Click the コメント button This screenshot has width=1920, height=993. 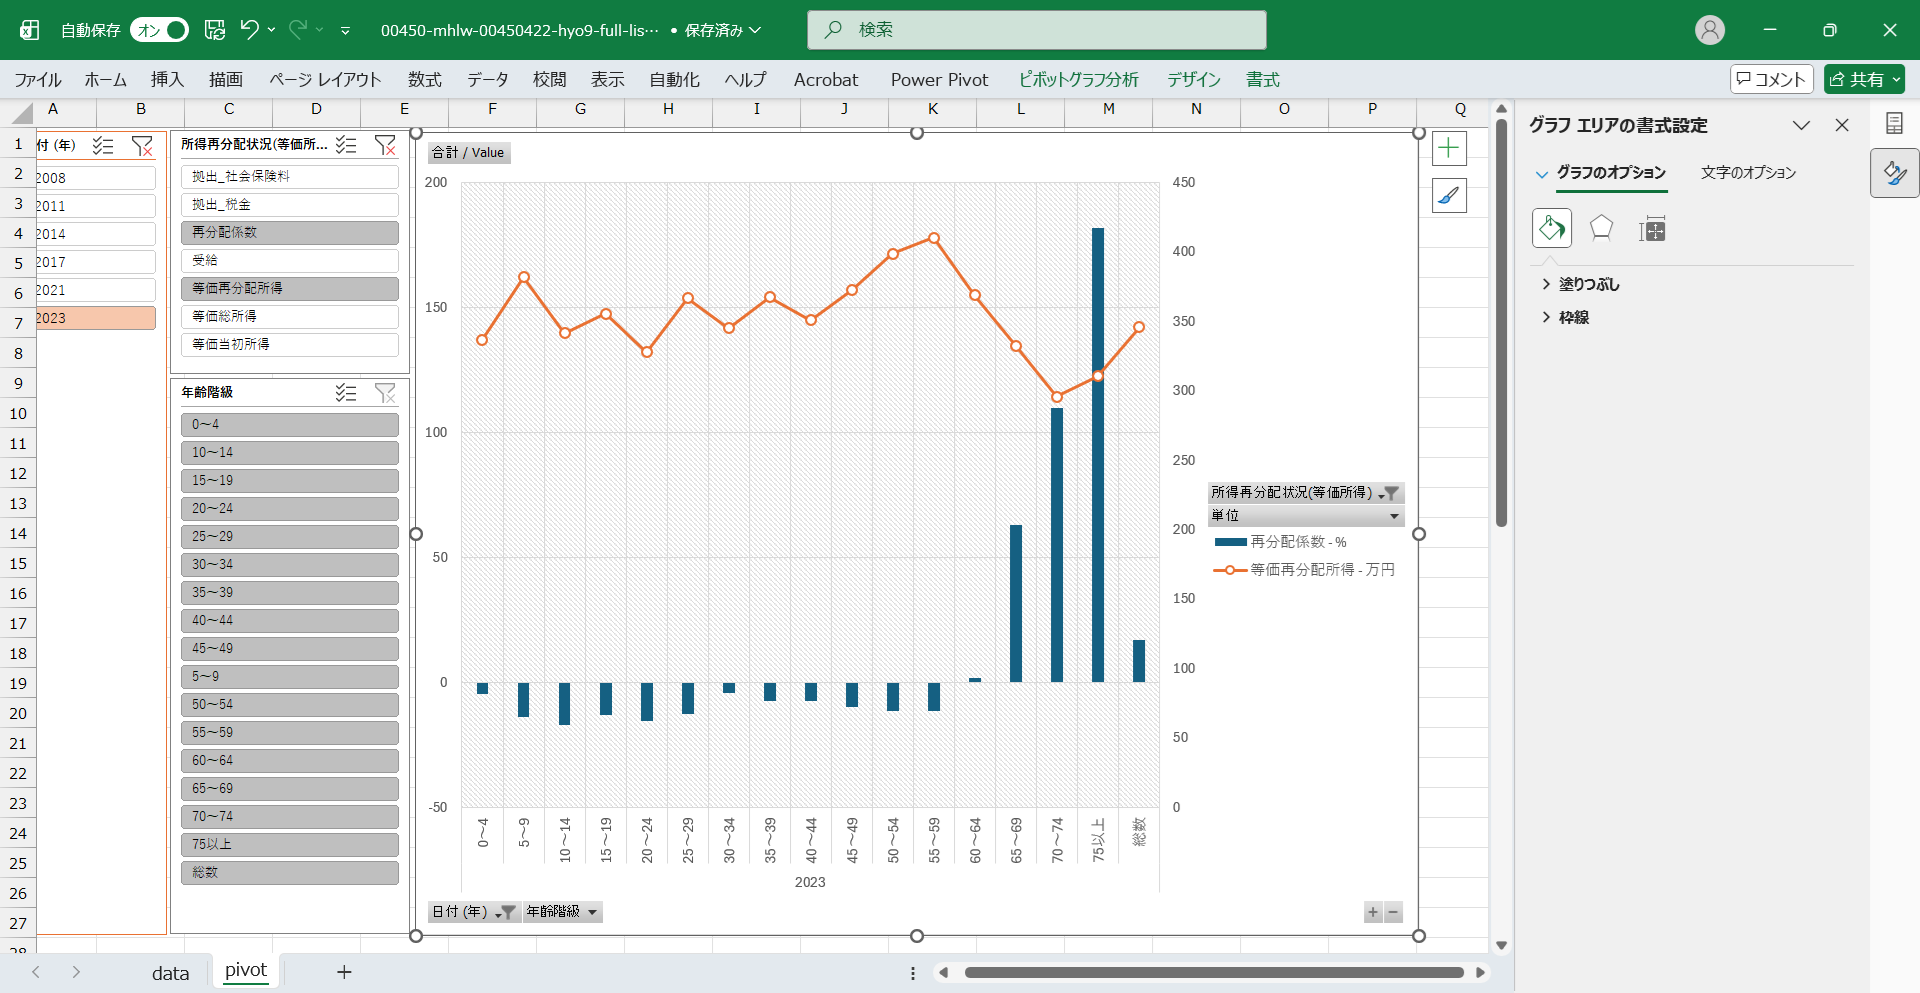[1771, 79]
